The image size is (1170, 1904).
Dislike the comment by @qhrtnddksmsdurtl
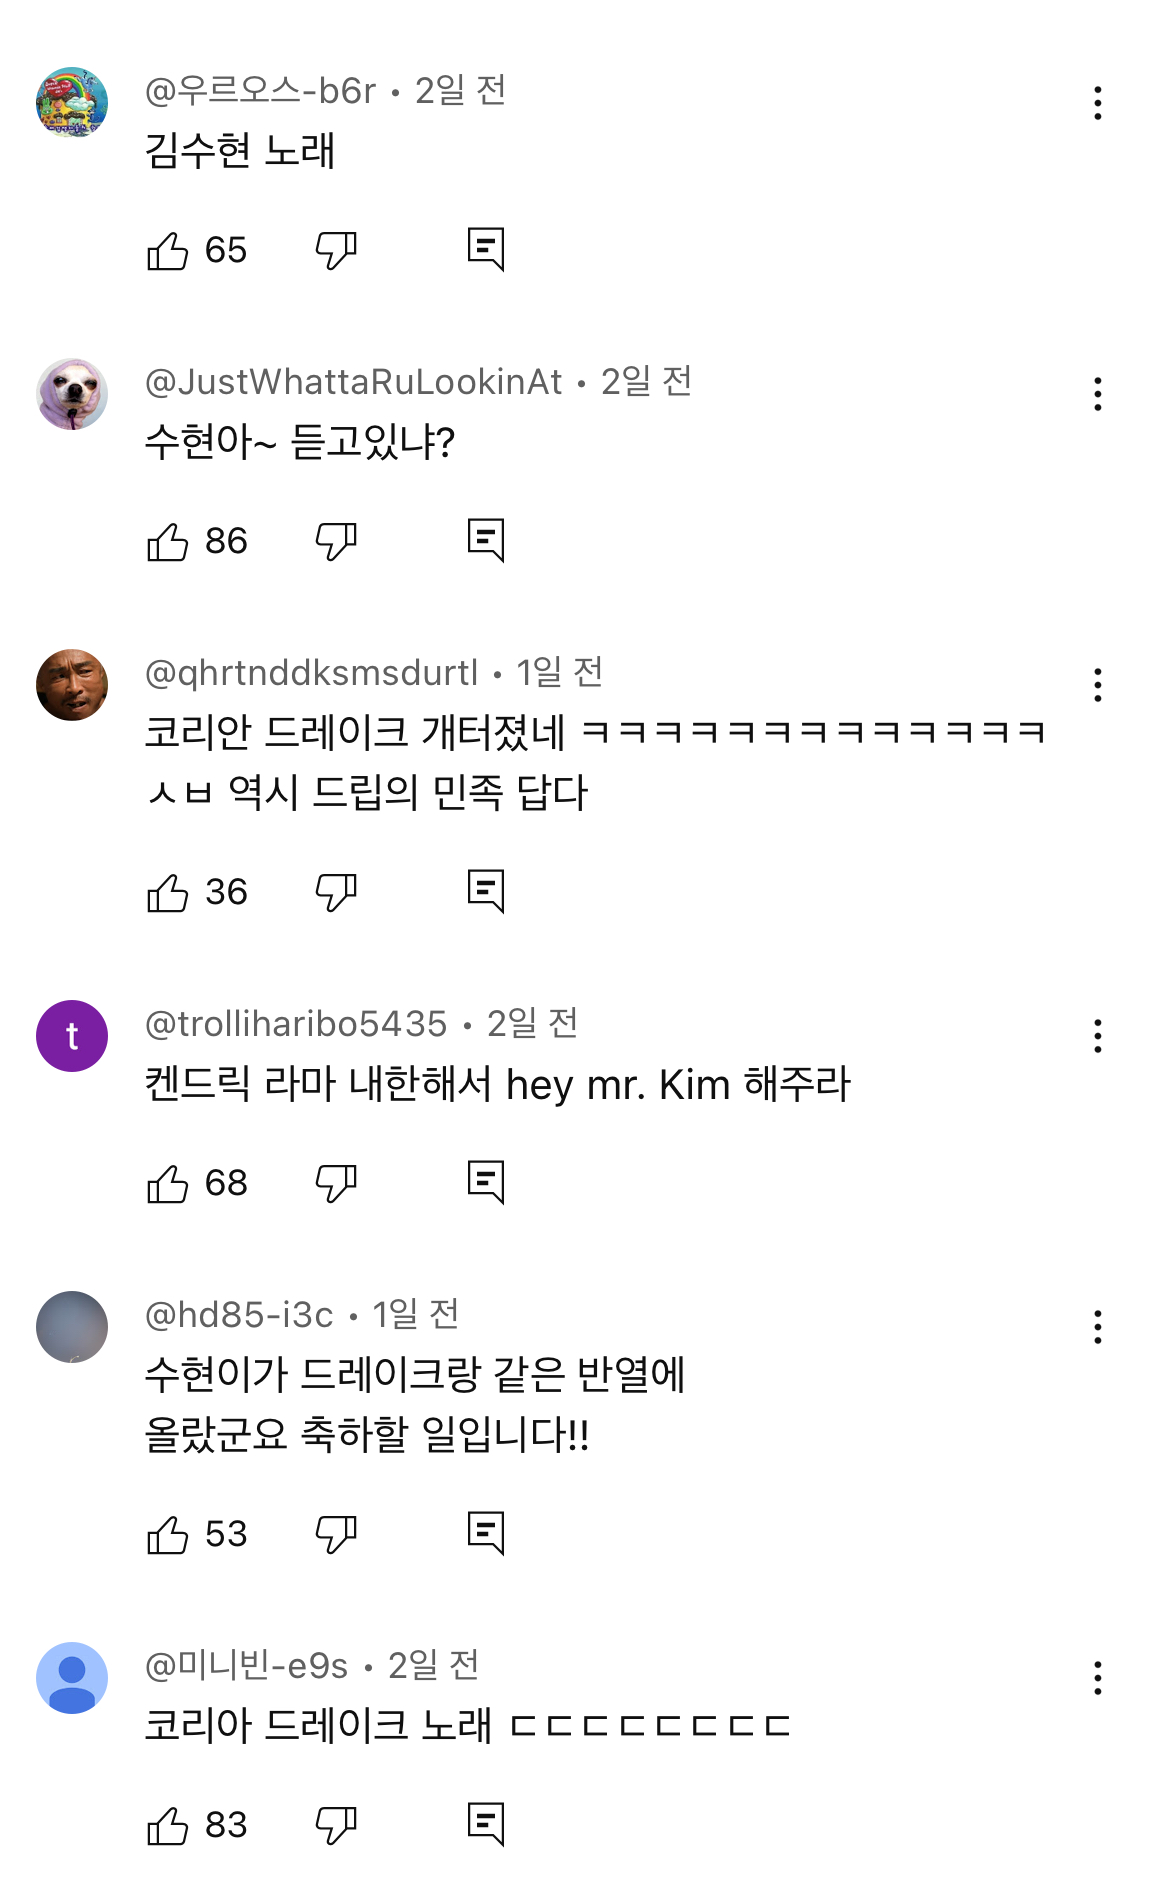tap(336, 892)
